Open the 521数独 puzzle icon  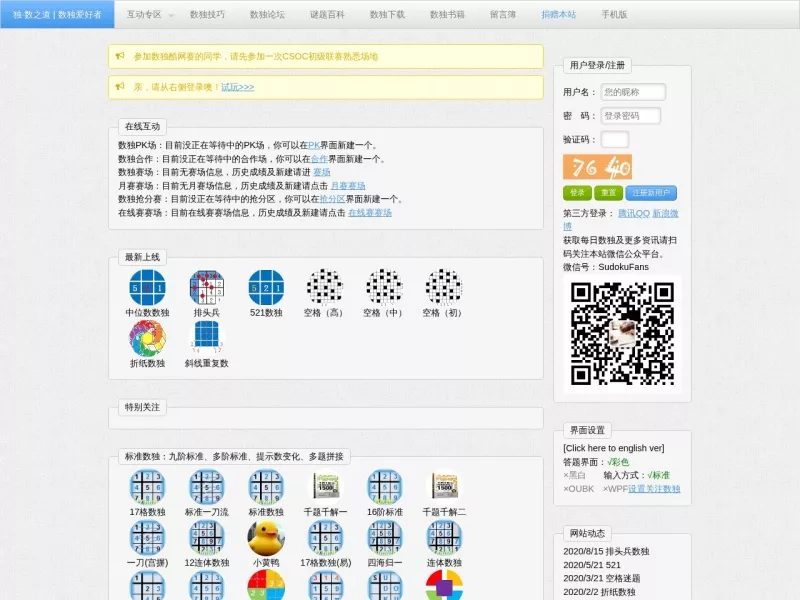tap(266, 287)
